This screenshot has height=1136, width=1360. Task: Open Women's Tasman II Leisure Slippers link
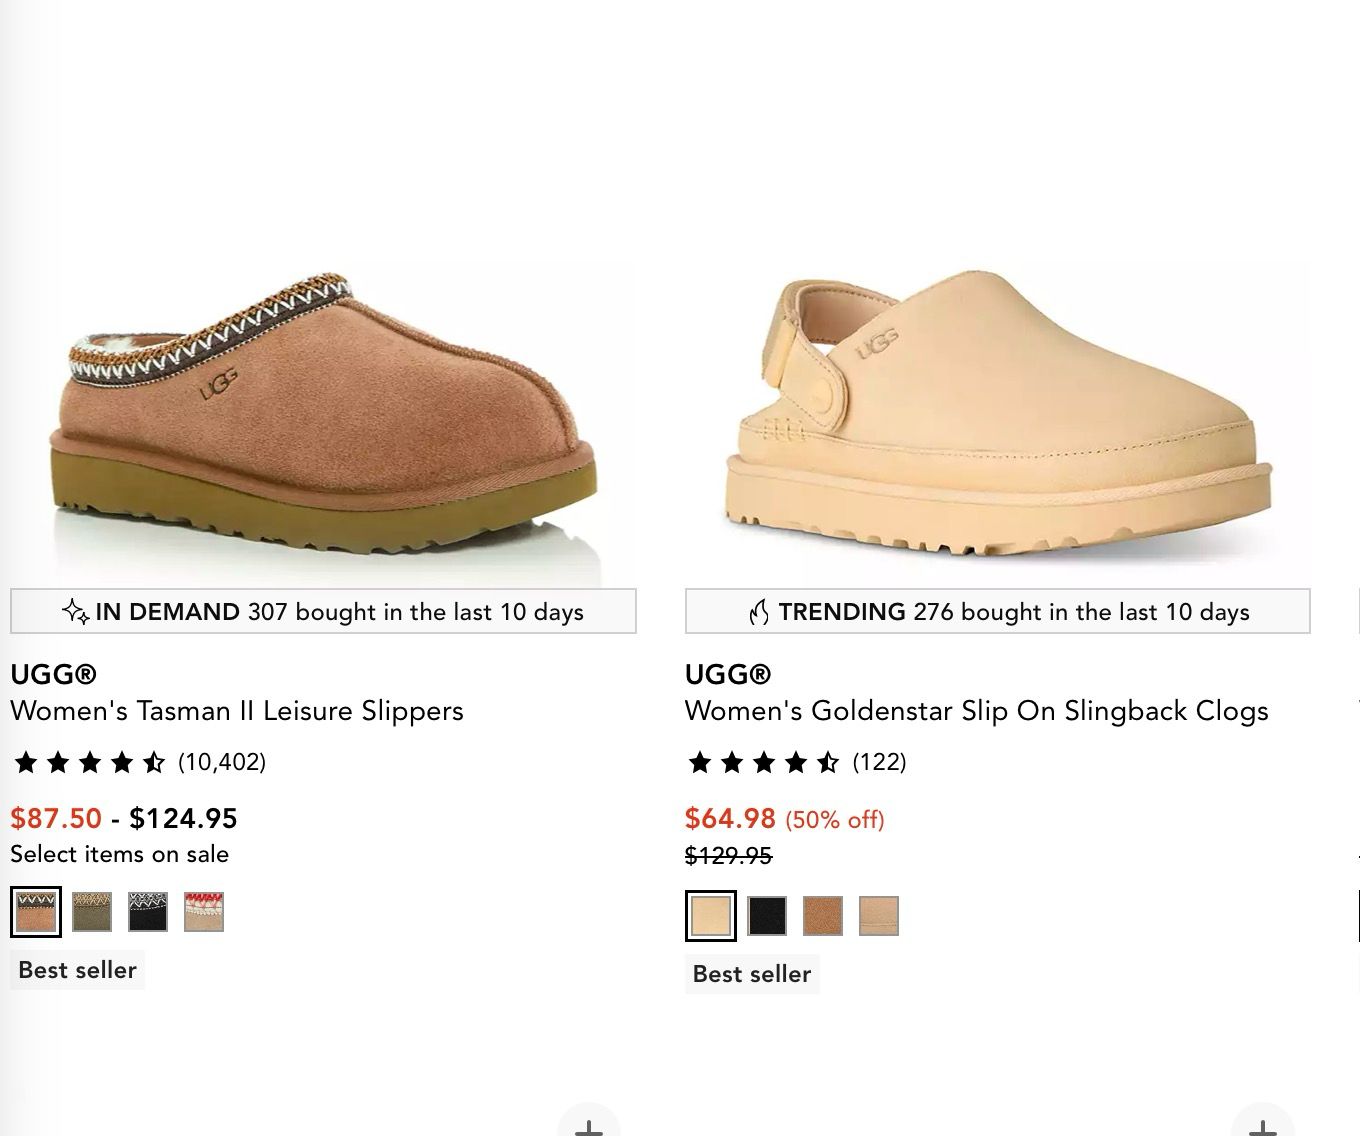point(237,711)
